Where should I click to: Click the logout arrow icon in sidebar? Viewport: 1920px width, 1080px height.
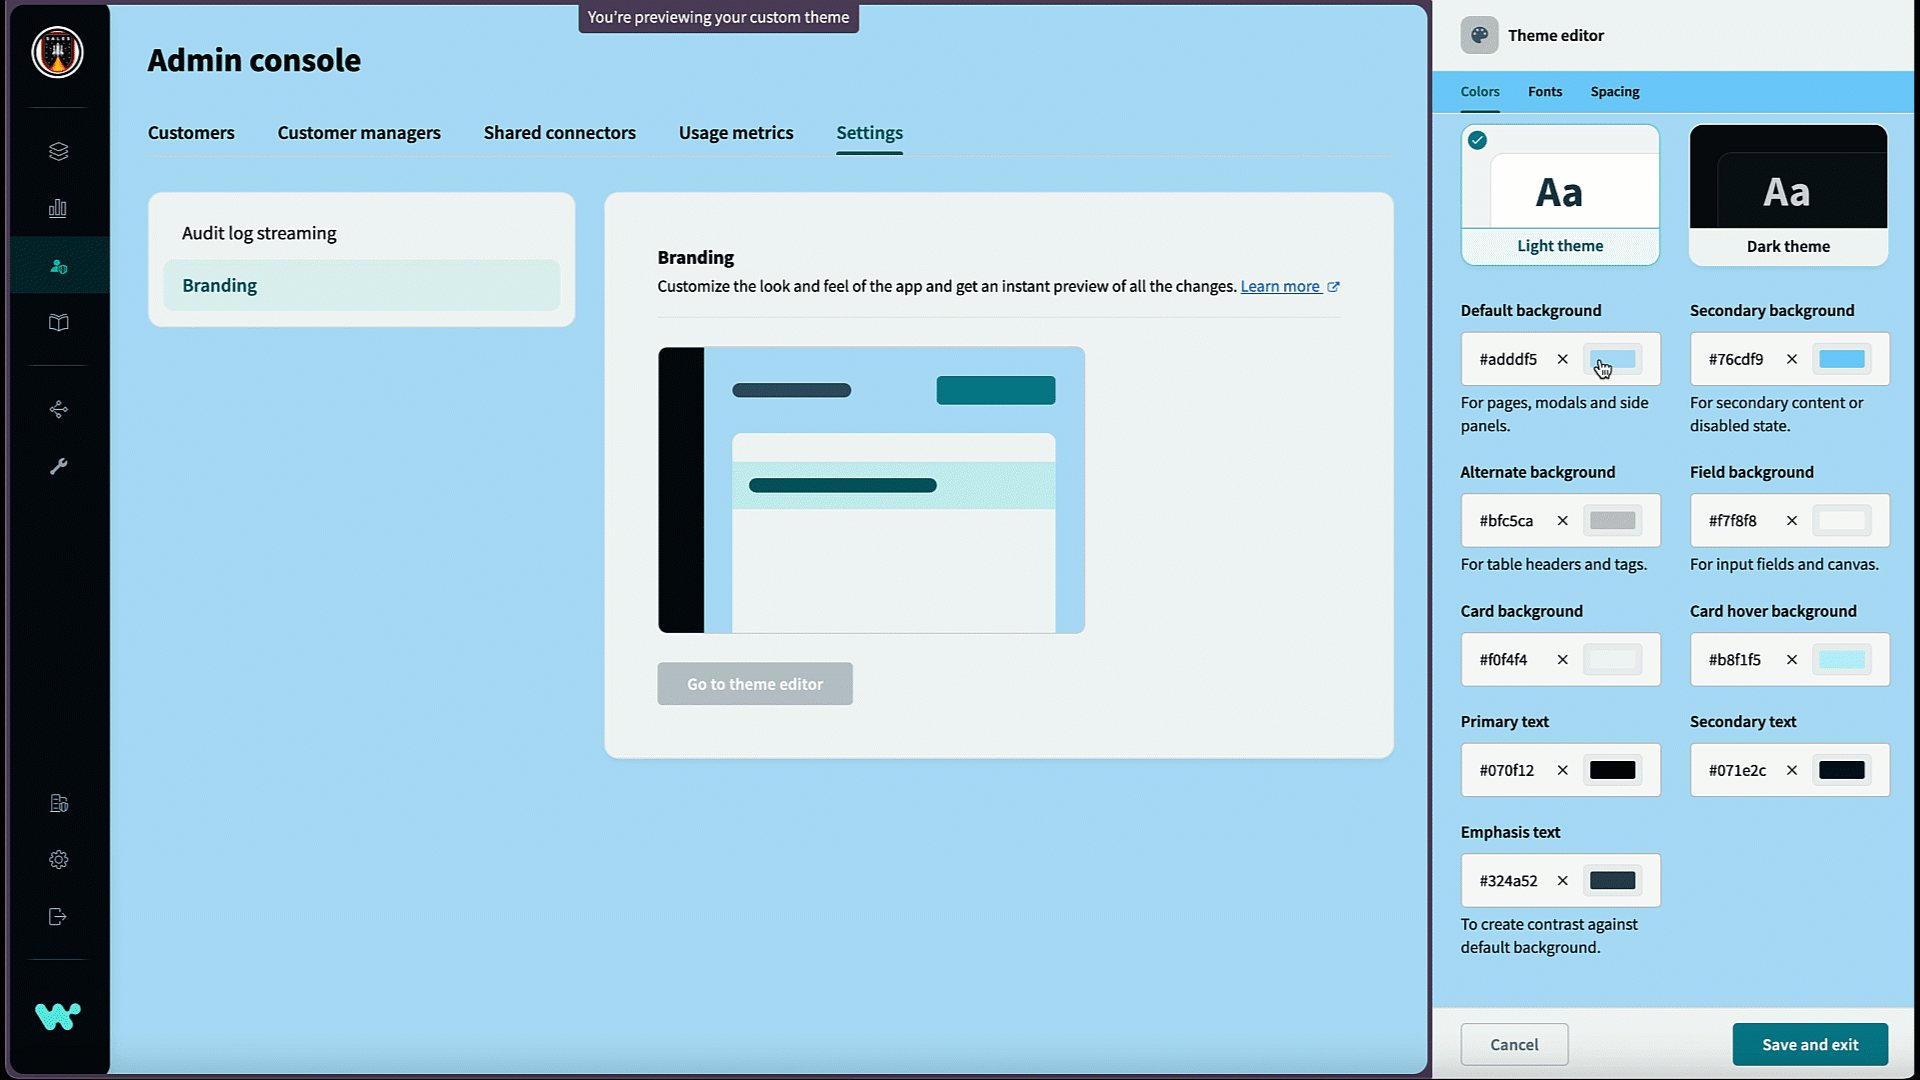pos(58,916)
